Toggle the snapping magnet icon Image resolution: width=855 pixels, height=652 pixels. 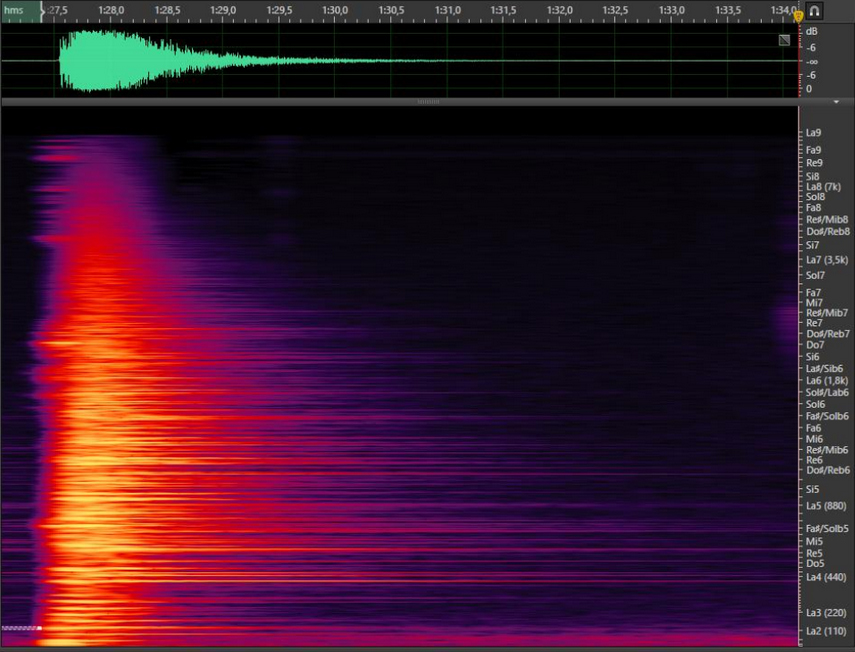815,11
